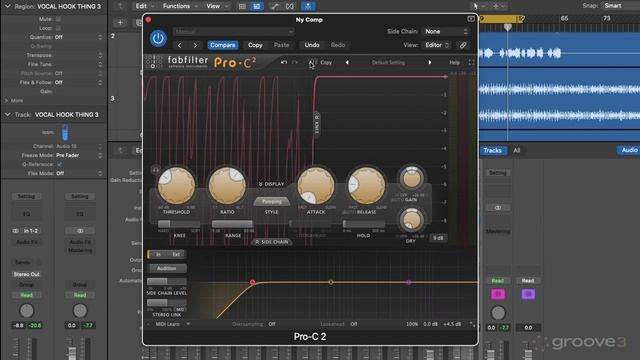The height and width of the screenshot is (360, 640).
Task: Toggle the Loop checkbox in Region inspector
Action: [58, 28]
